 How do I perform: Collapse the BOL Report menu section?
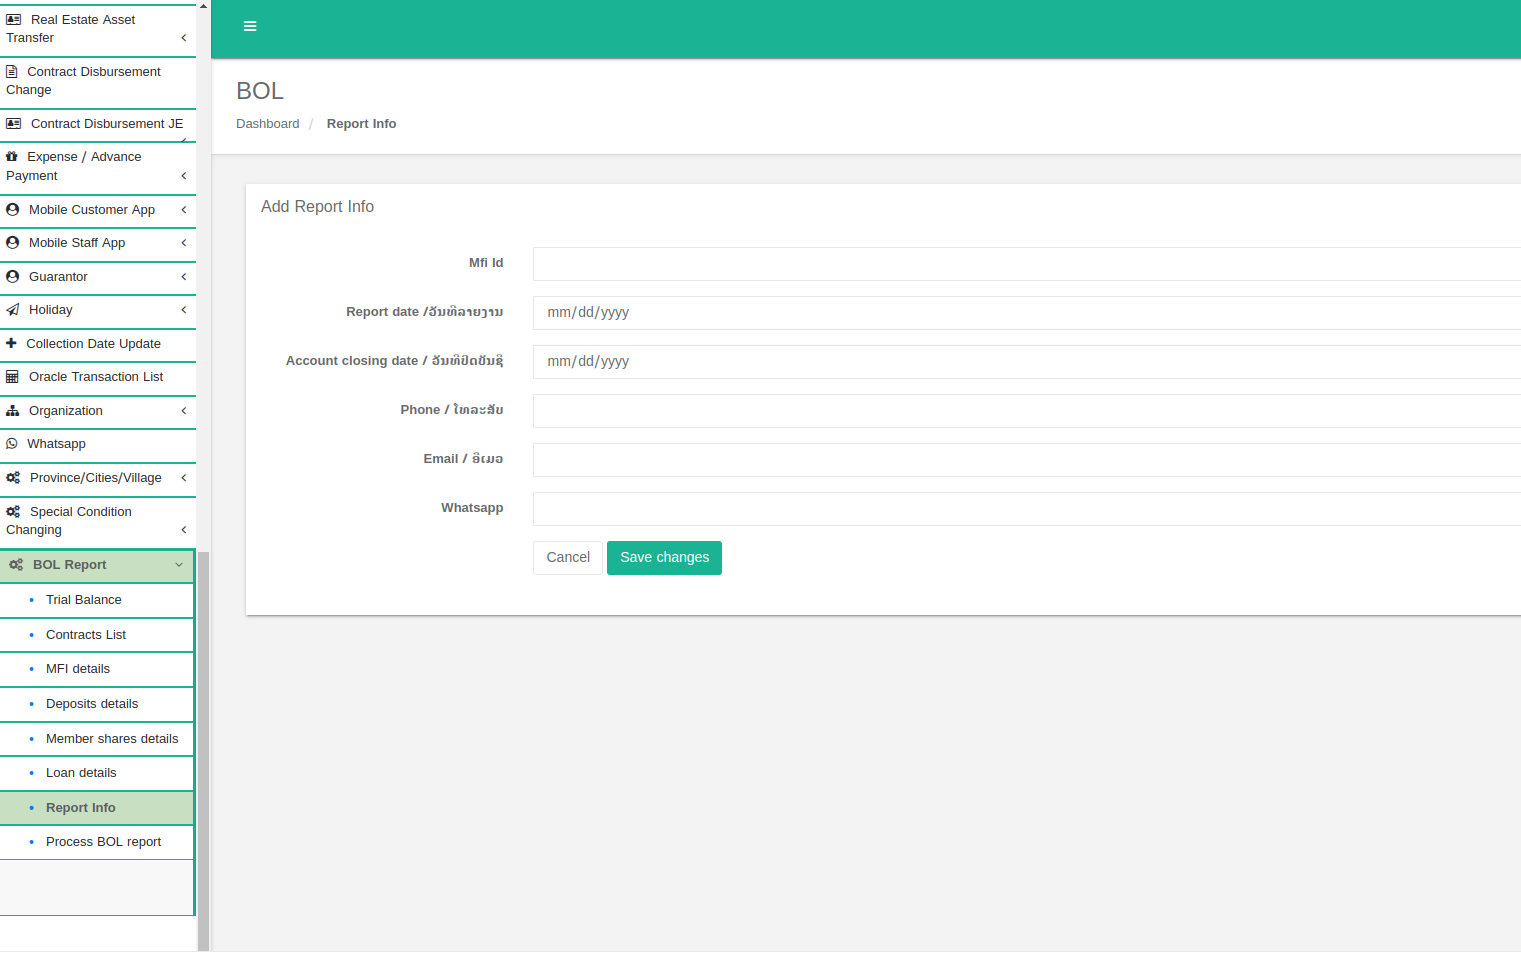[x=179, y=565]
